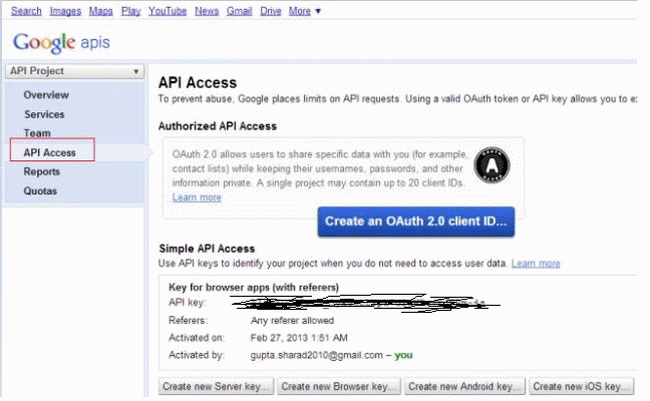650x401 pixels.
Task: Click the Authorized API Access heading
Action: tap(217, 126)
